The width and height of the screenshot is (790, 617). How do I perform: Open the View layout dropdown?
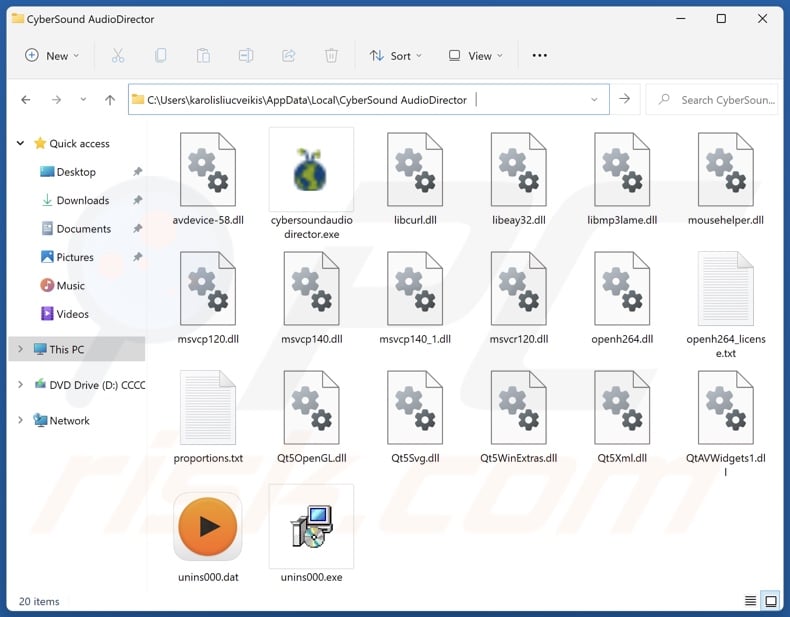(x=476, y=55)
